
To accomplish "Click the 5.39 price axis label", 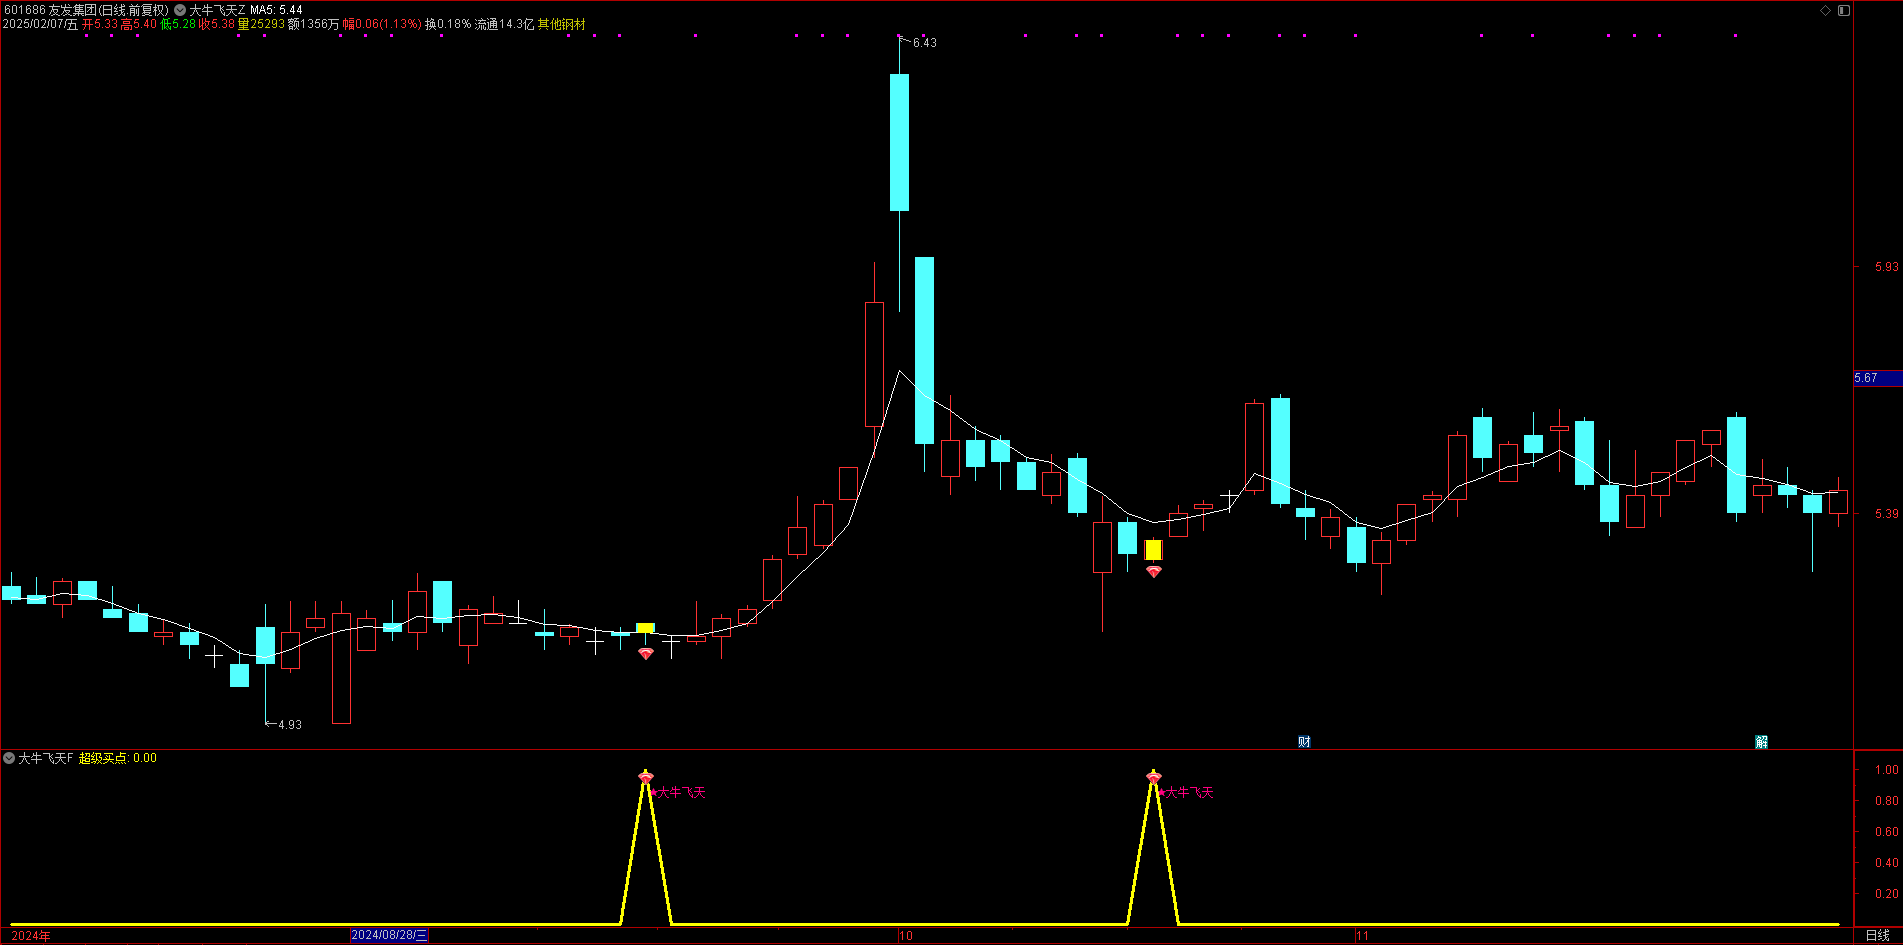I will click(x=1887, y=514).
